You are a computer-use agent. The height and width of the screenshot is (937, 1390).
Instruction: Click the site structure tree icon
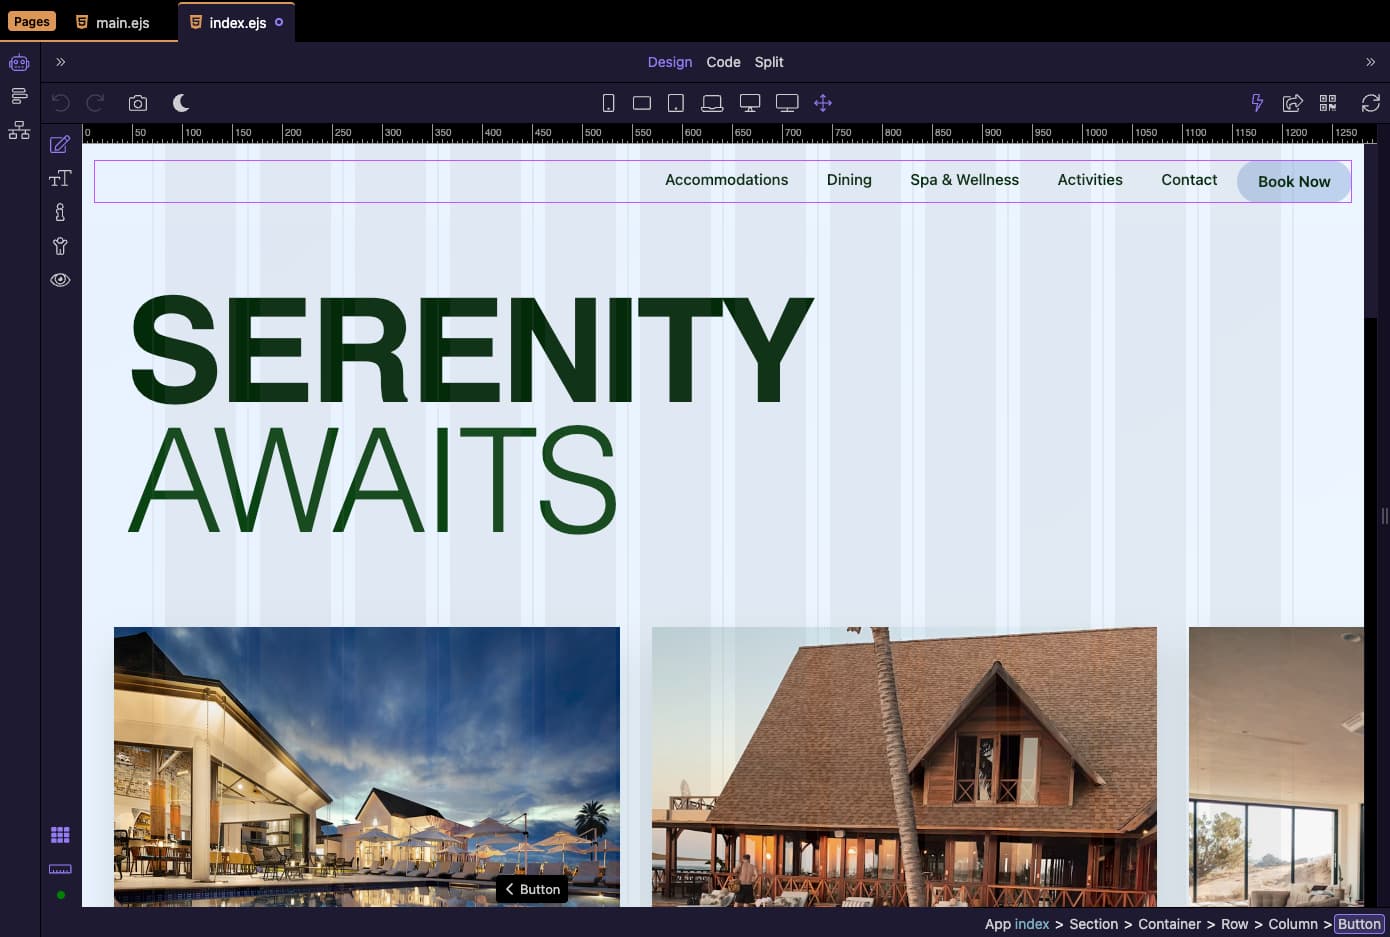coord(19,130)
